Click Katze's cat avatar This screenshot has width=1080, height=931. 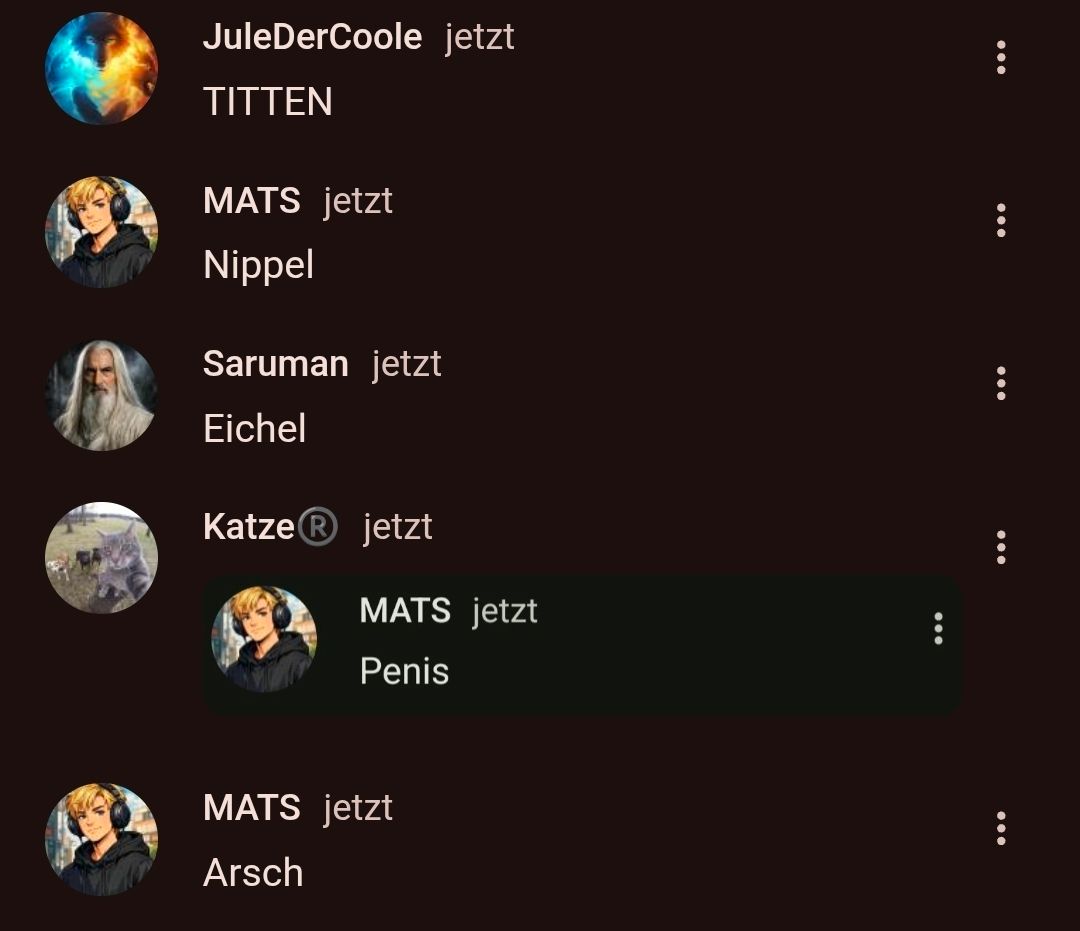coord(101,558)
